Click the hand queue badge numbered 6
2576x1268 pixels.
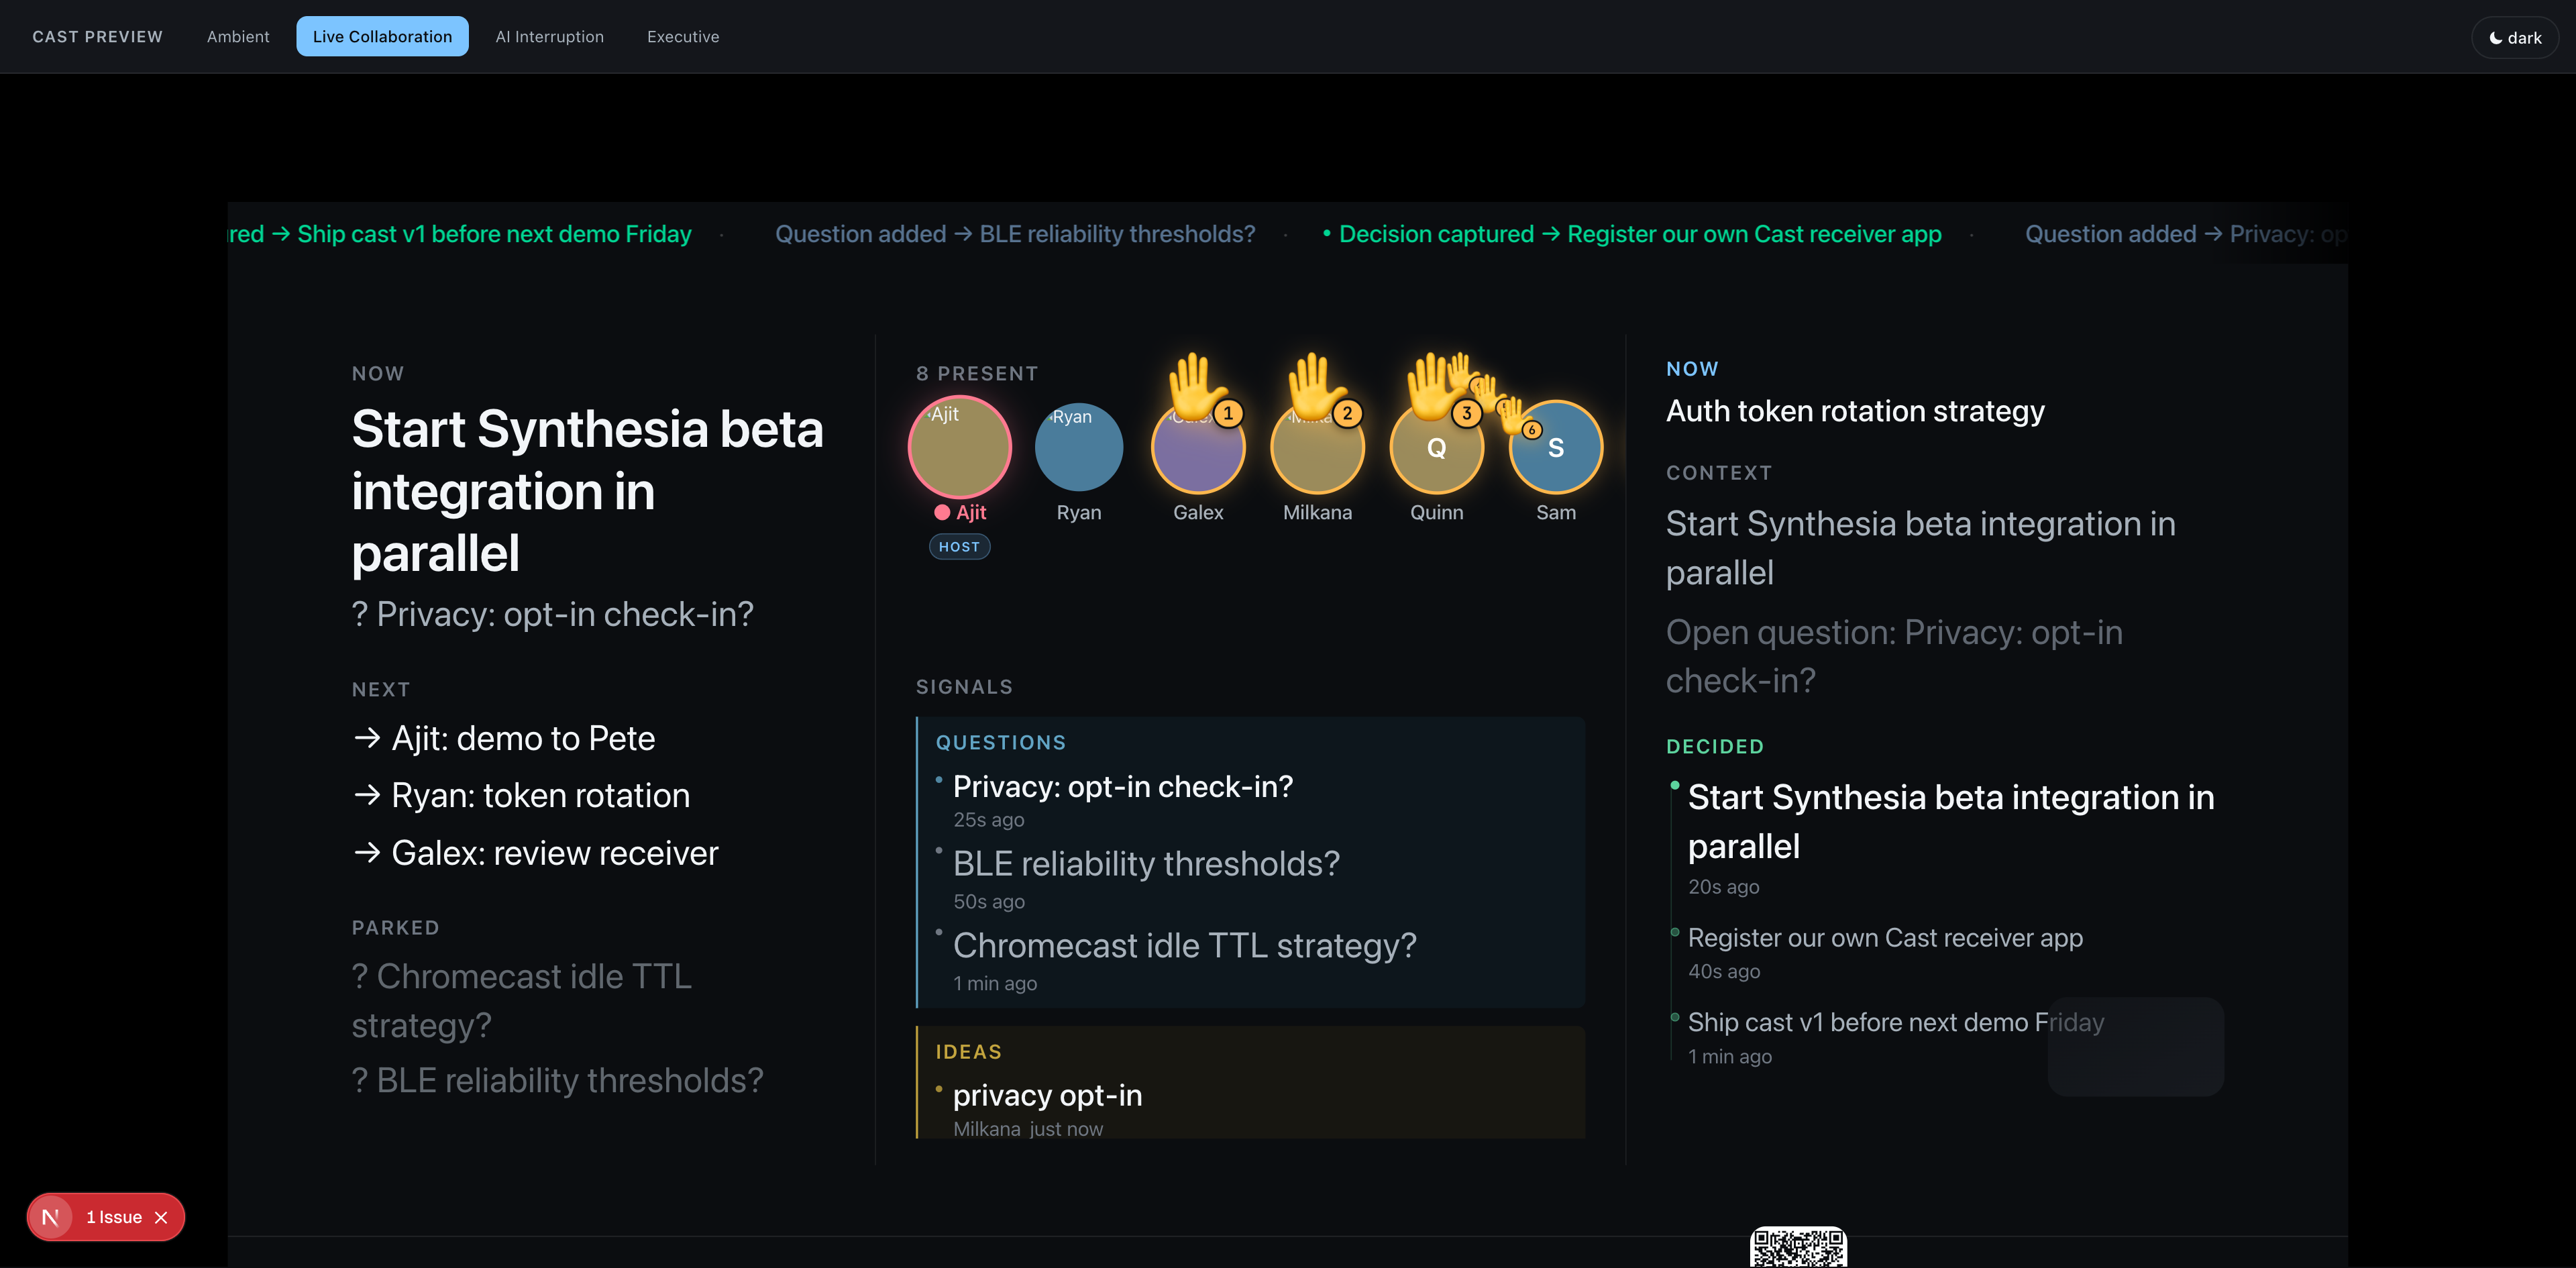click(1532, 430)
